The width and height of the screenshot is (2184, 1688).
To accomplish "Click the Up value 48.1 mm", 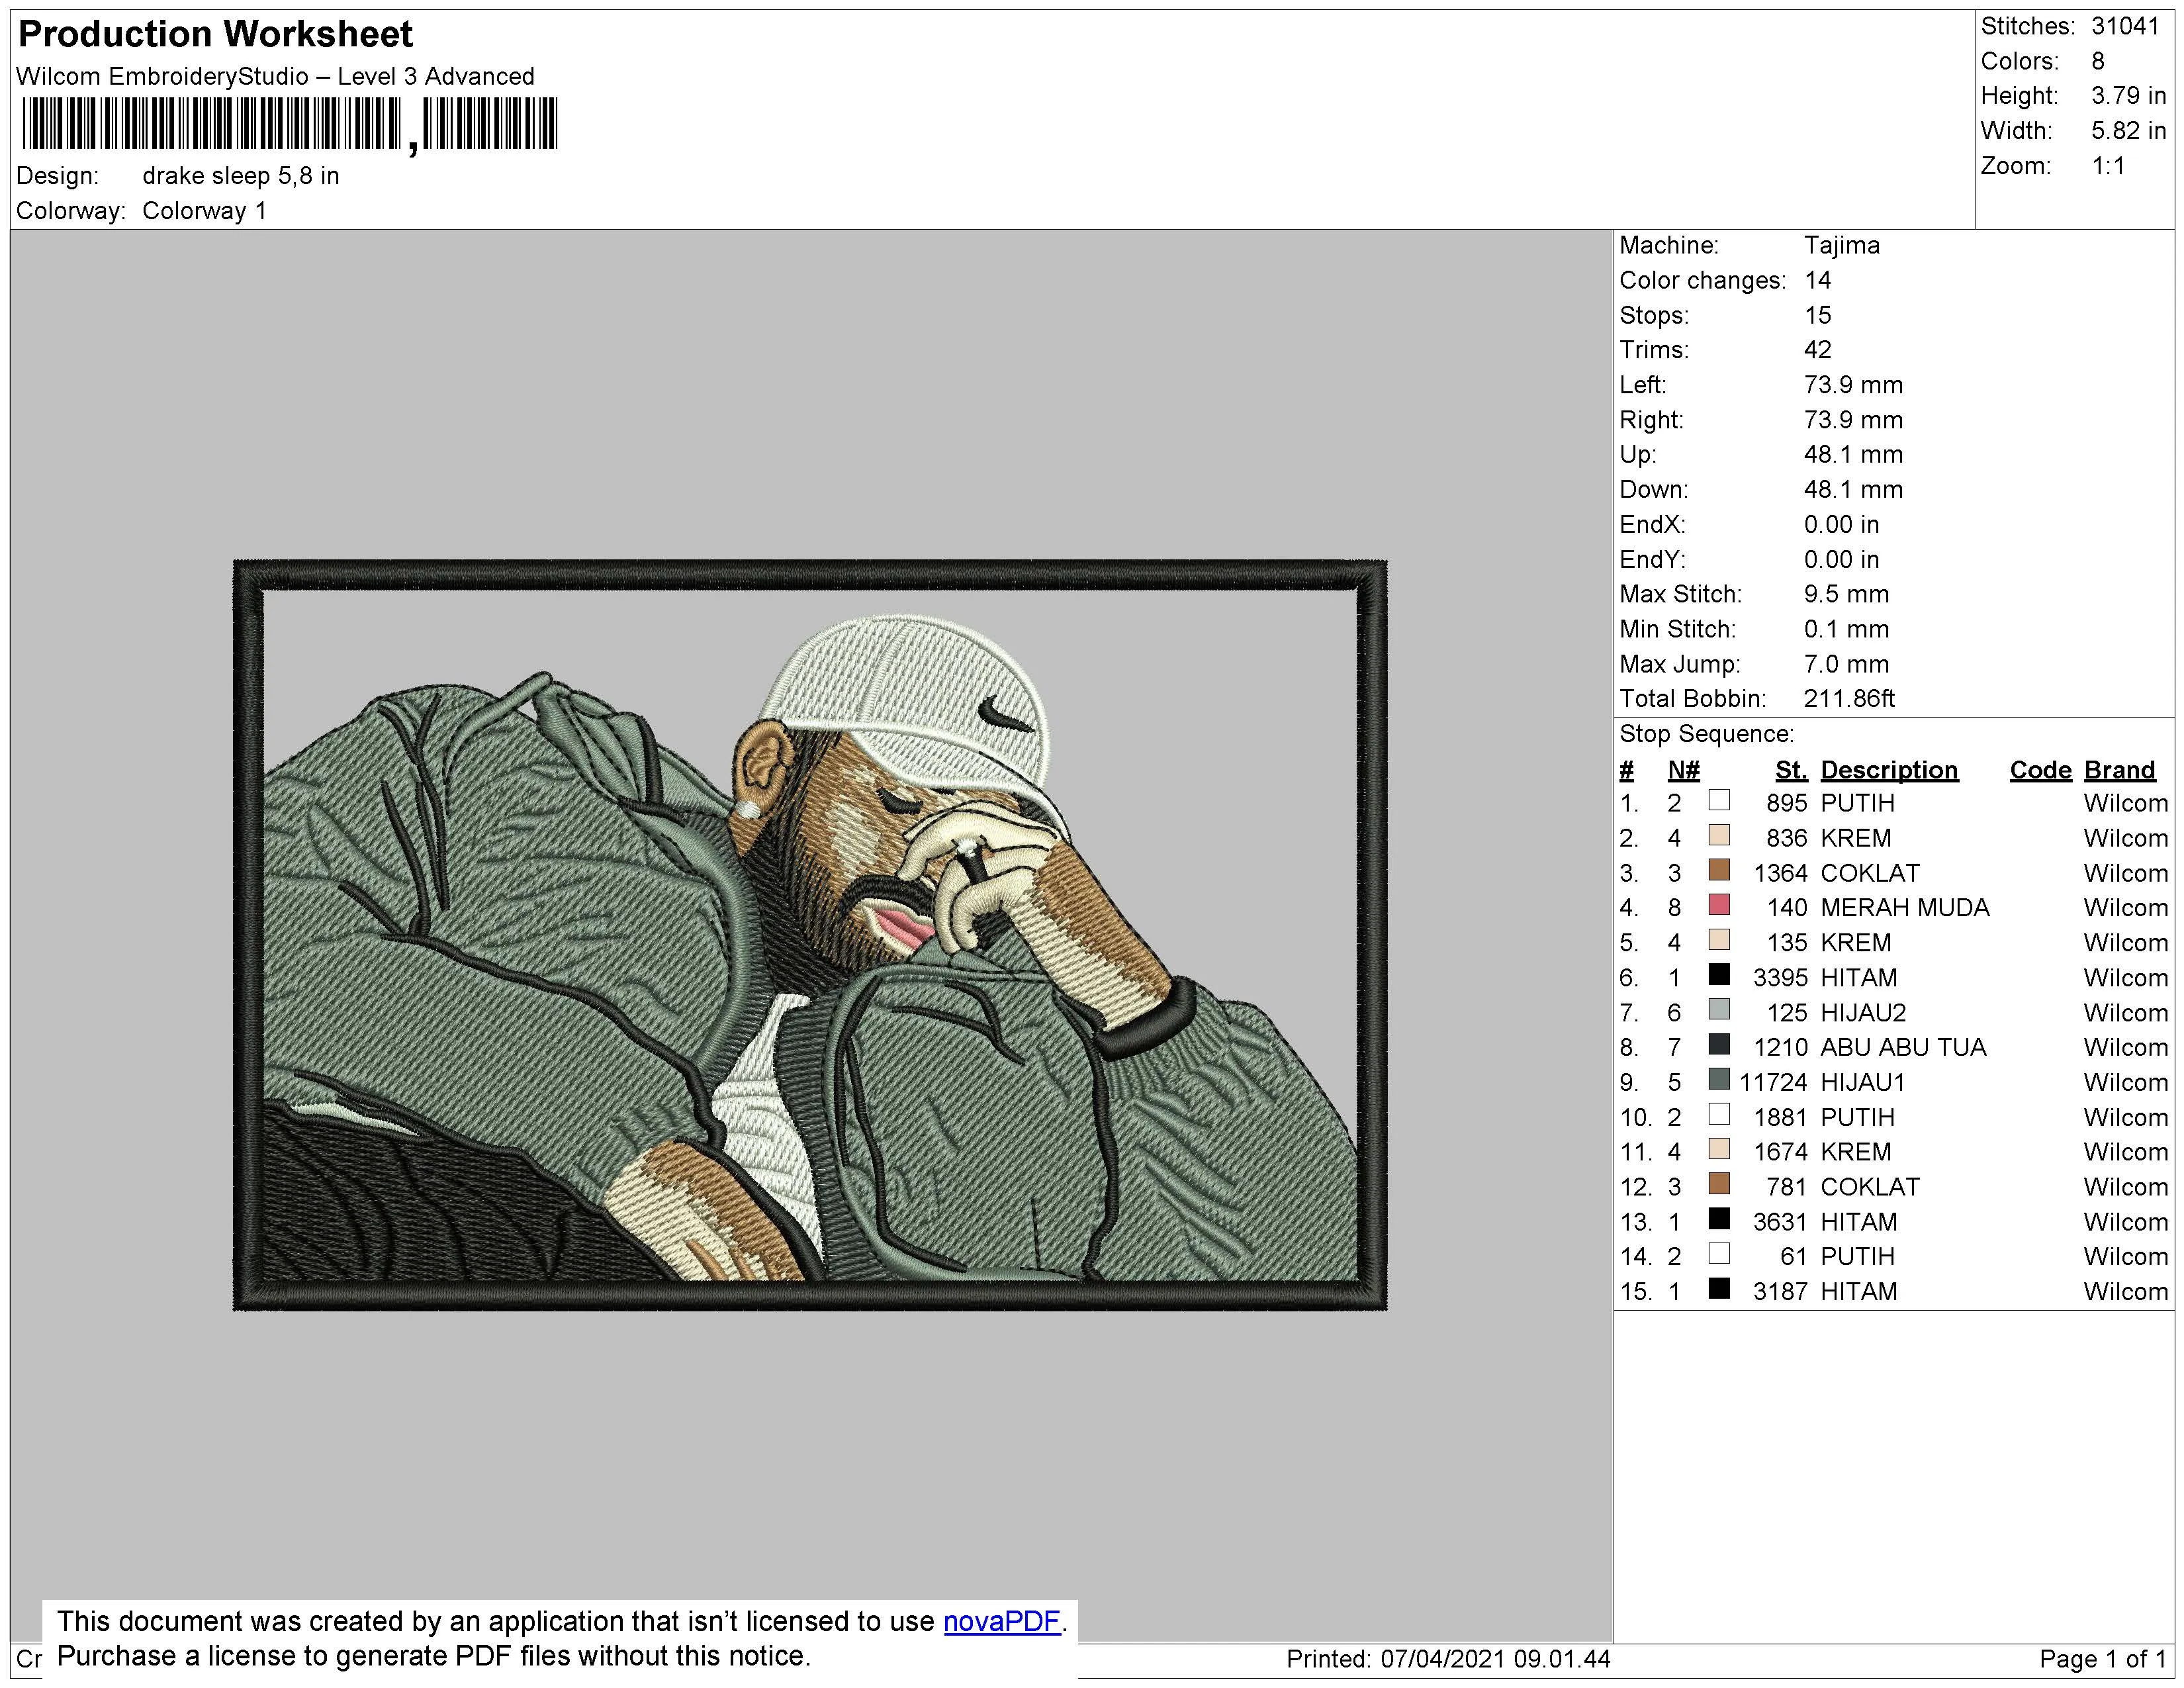I will 1853,454.
